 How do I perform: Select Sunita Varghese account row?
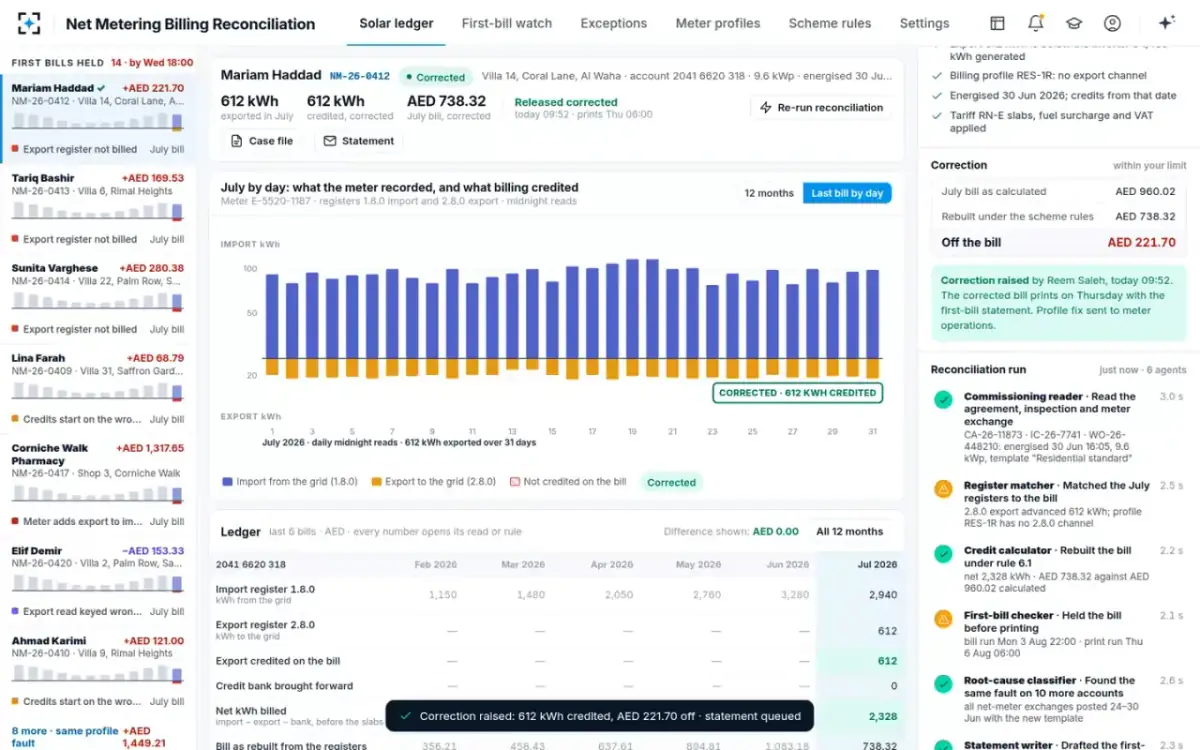click(x=98, y=298)
